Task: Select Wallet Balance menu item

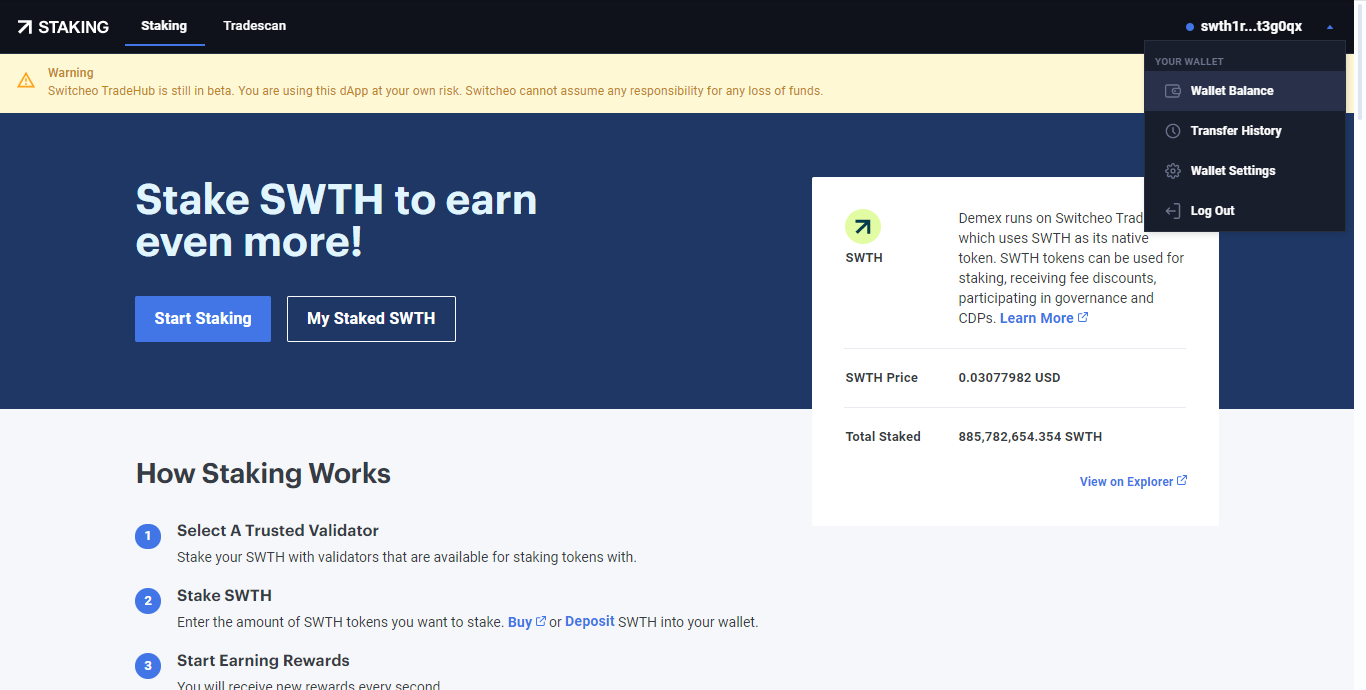Action: coord(1245,91)
